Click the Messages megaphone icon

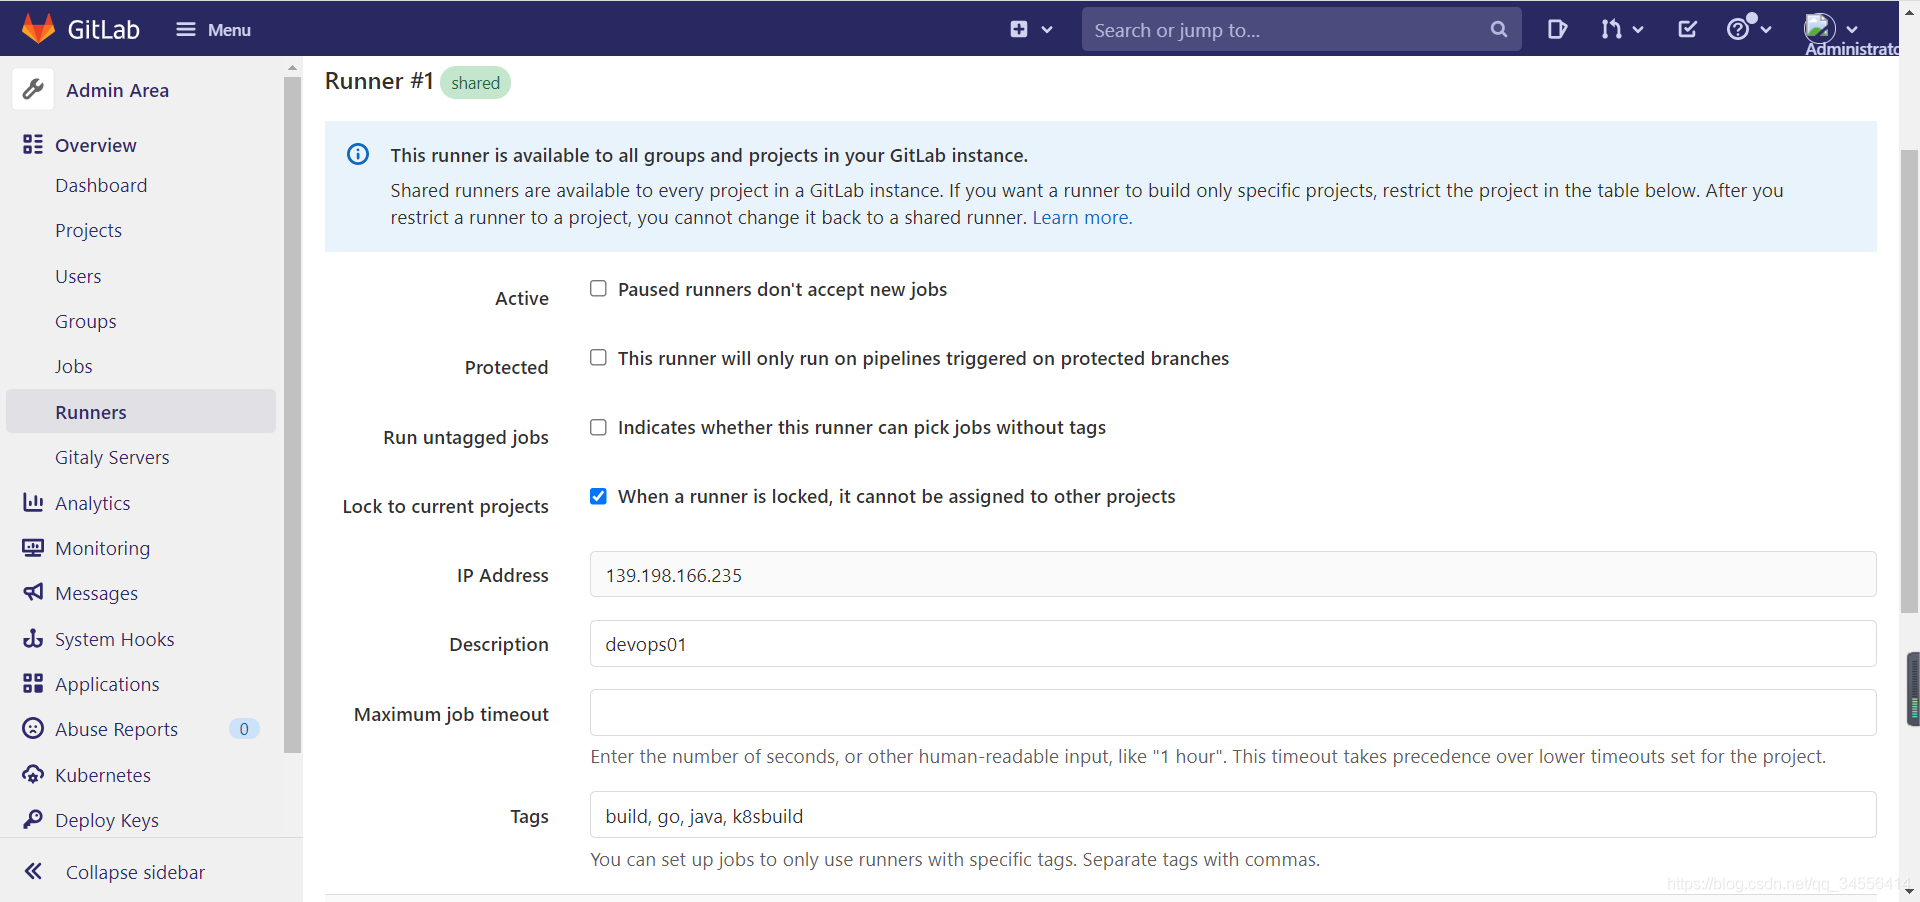pos(33,592)
